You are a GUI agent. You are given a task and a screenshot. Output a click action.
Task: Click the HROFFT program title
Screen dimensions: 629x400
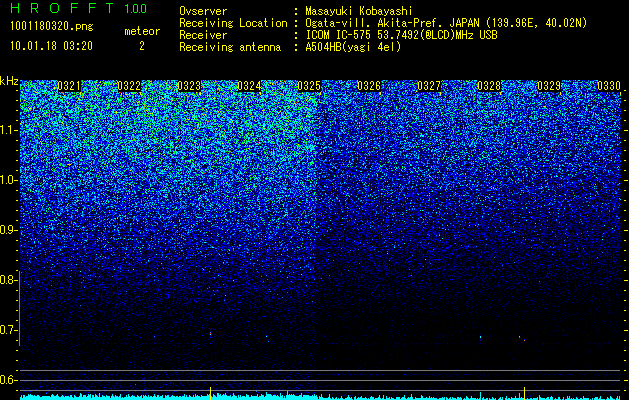(x=62, y=8)
